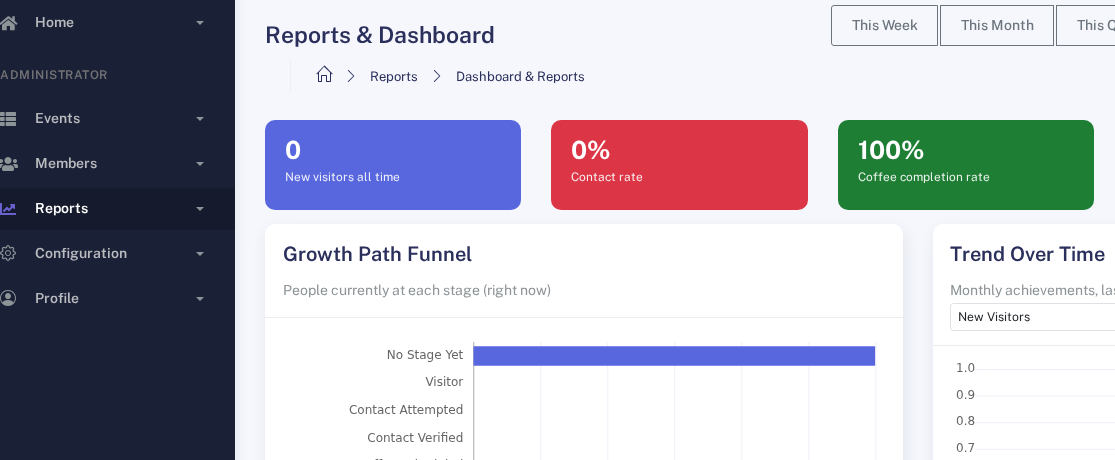Click the ADMINISTRATOR section label

coord(54,75)
